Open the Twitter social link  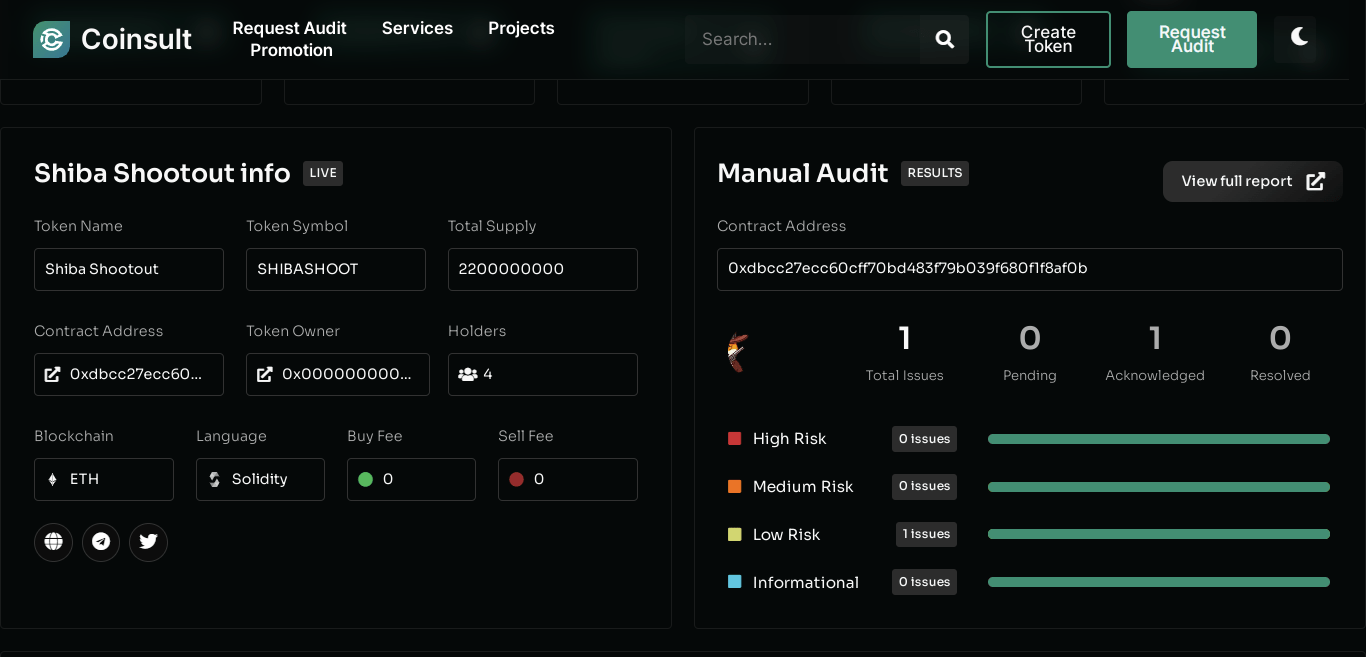click(x=149, y=542)
